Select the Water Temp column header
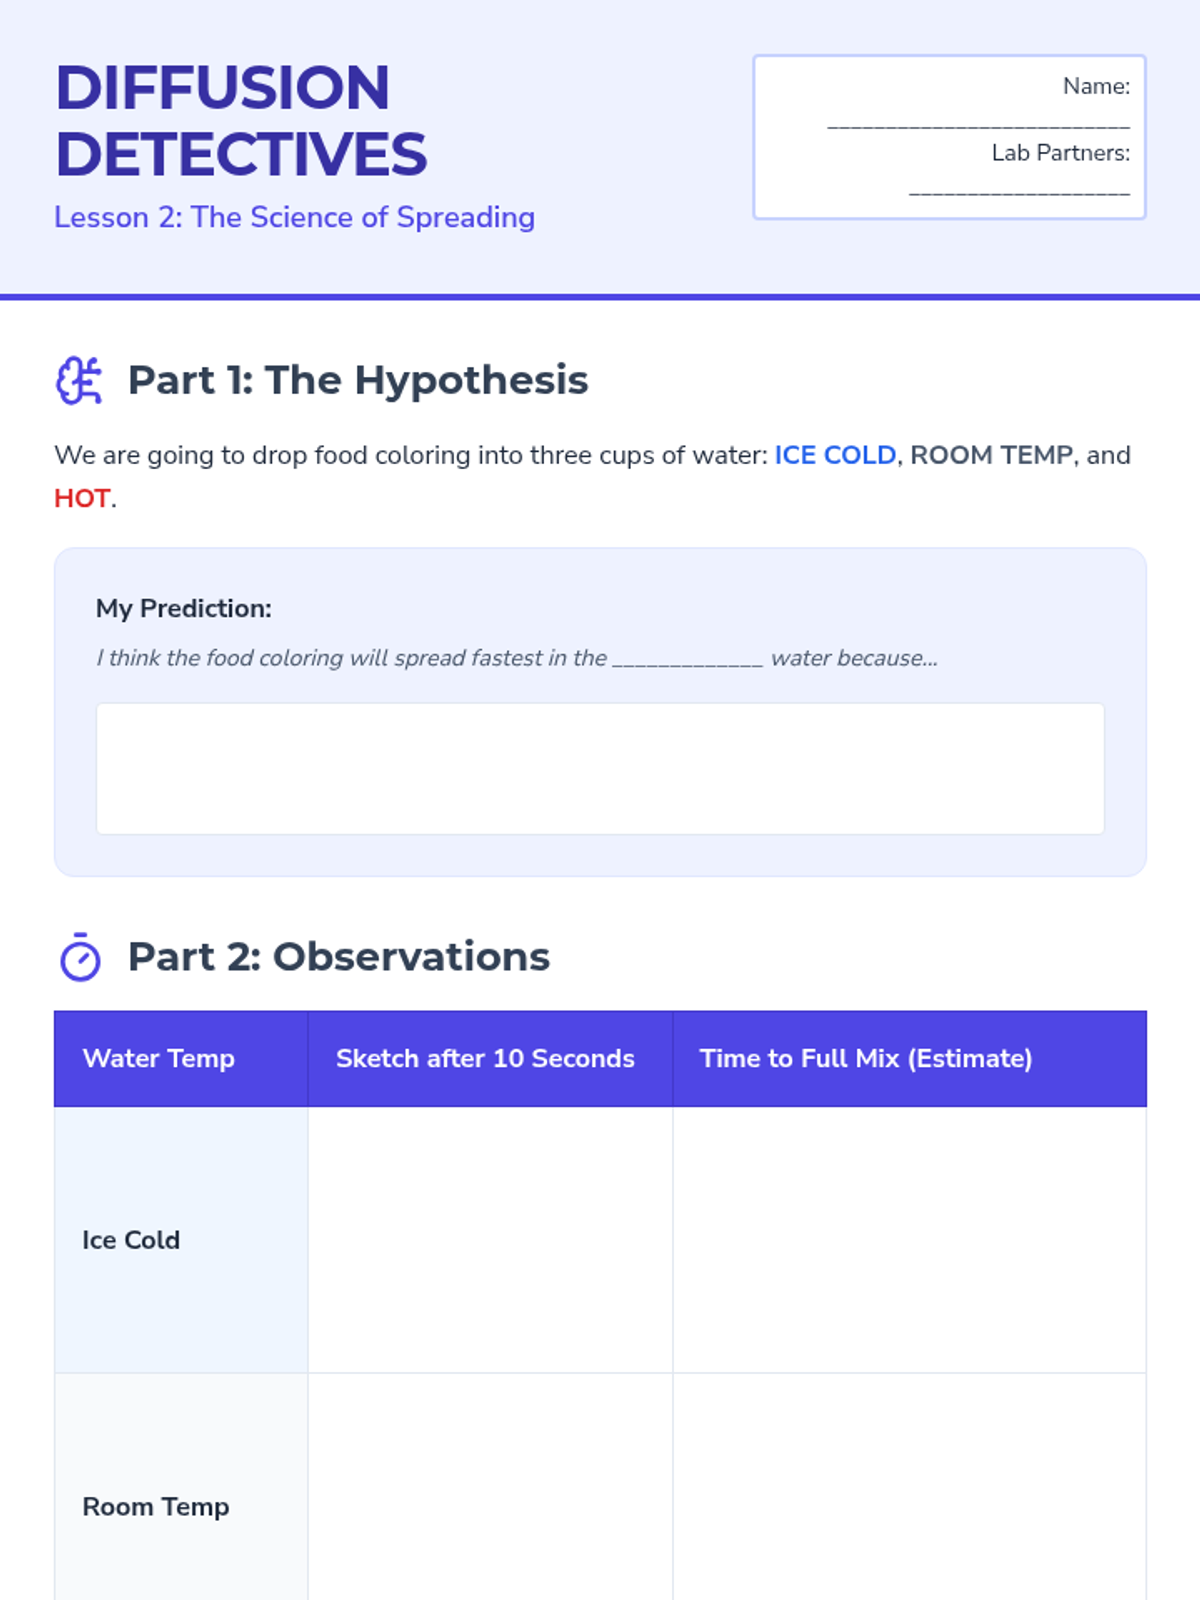Screen dimensions: 1200x1600 181,1059
